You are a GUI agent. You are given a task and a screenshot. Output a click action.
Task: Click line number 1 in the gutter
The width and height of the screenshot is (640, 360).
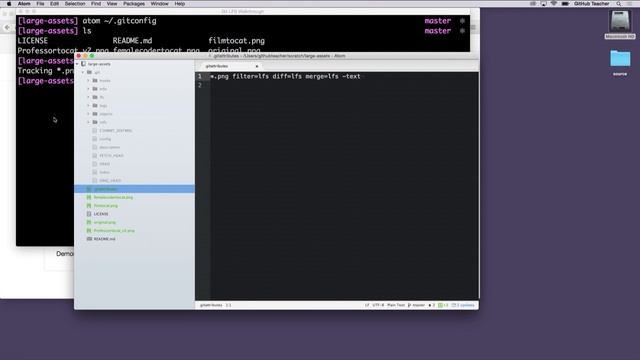point(200,76)
